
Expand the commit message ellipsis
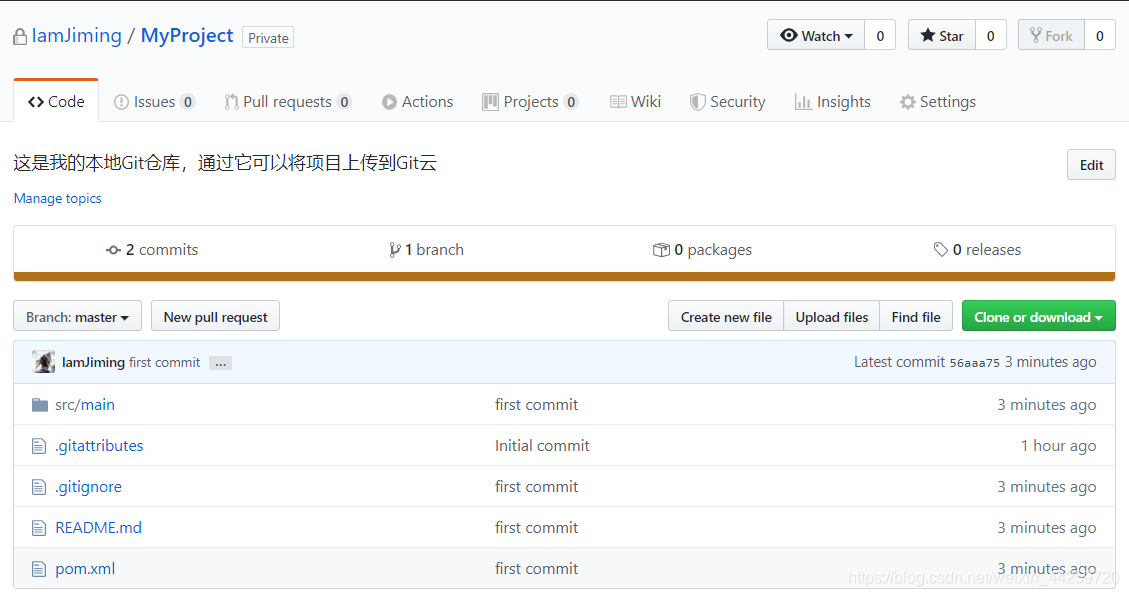[220, 363]
